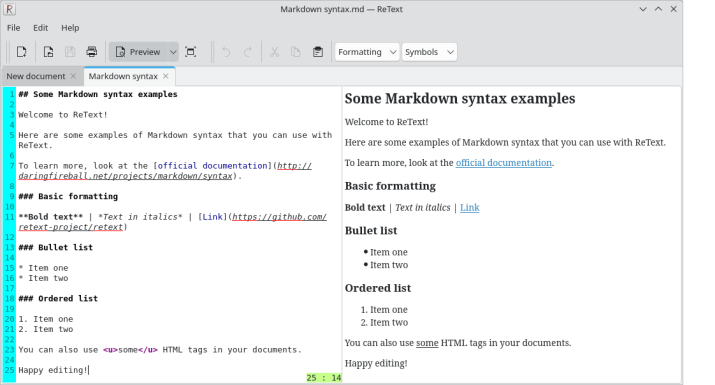Click the Undo arrow icon

pyautogui.click(x=226, y=52)
